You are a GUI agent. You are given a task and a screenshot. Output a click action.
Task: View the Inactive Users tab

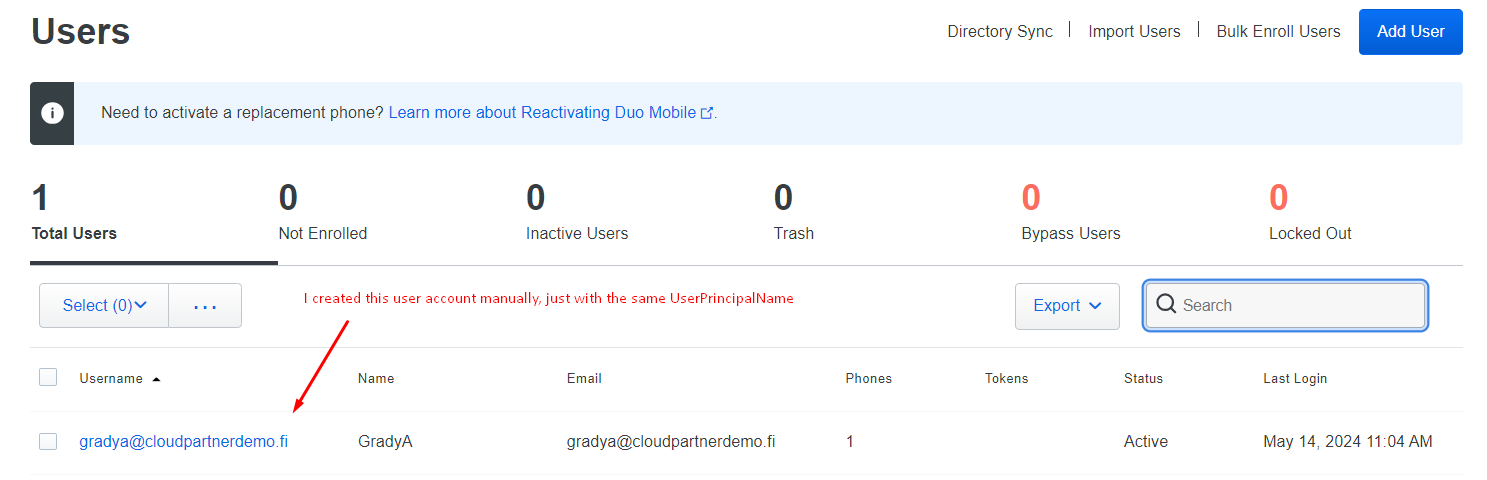pos(577,214)
